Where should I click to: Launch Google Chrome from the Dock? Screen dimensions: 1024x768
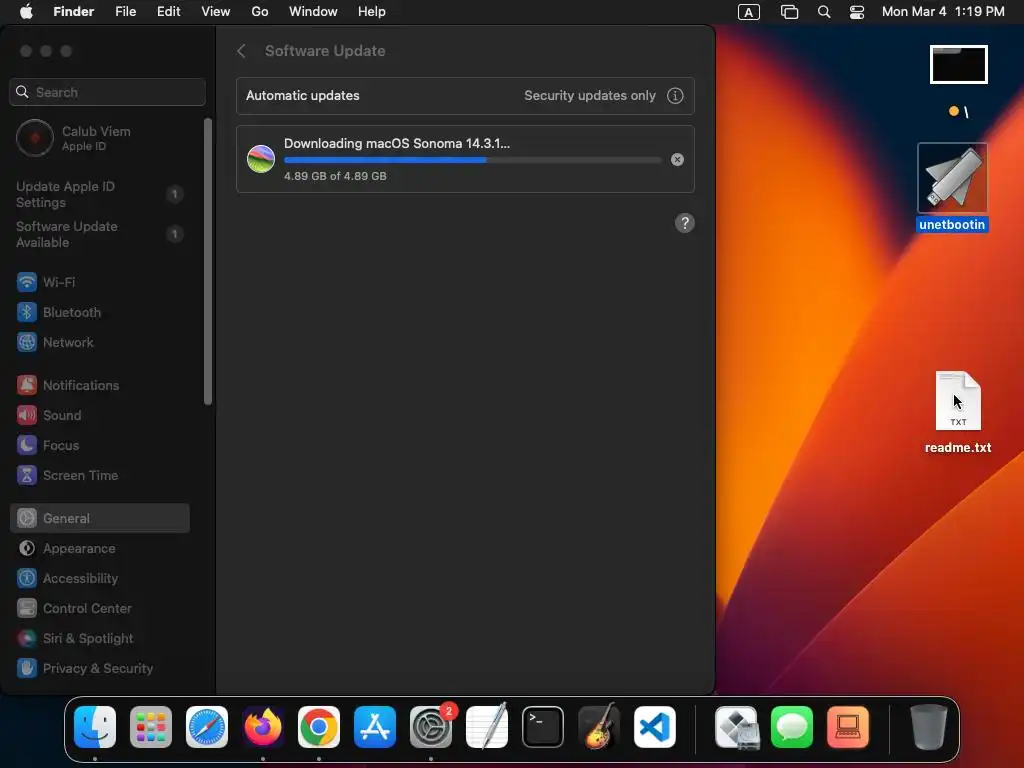319,727
